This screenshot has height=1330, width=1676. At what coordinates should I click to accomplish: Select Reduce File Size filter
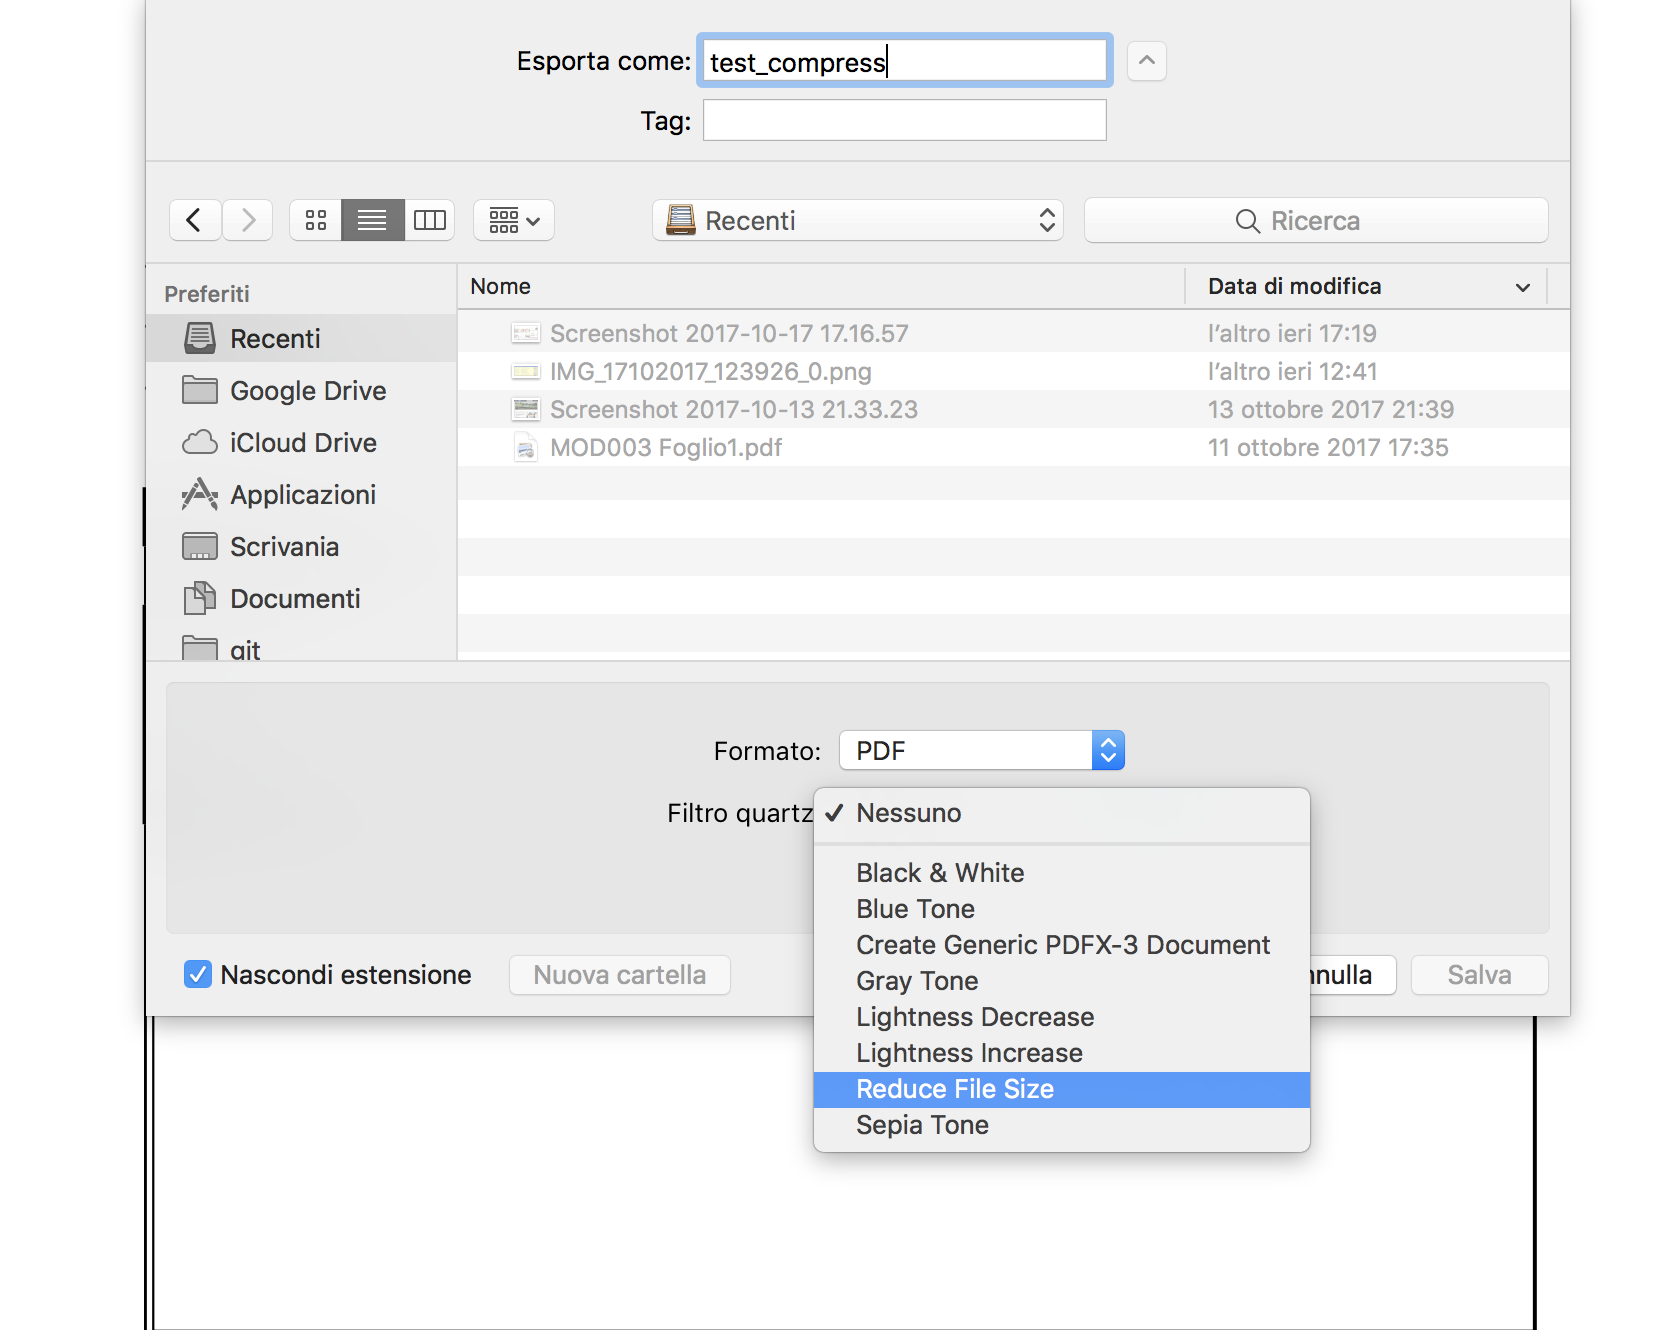pyautogui.click(x=954, y=1089)
